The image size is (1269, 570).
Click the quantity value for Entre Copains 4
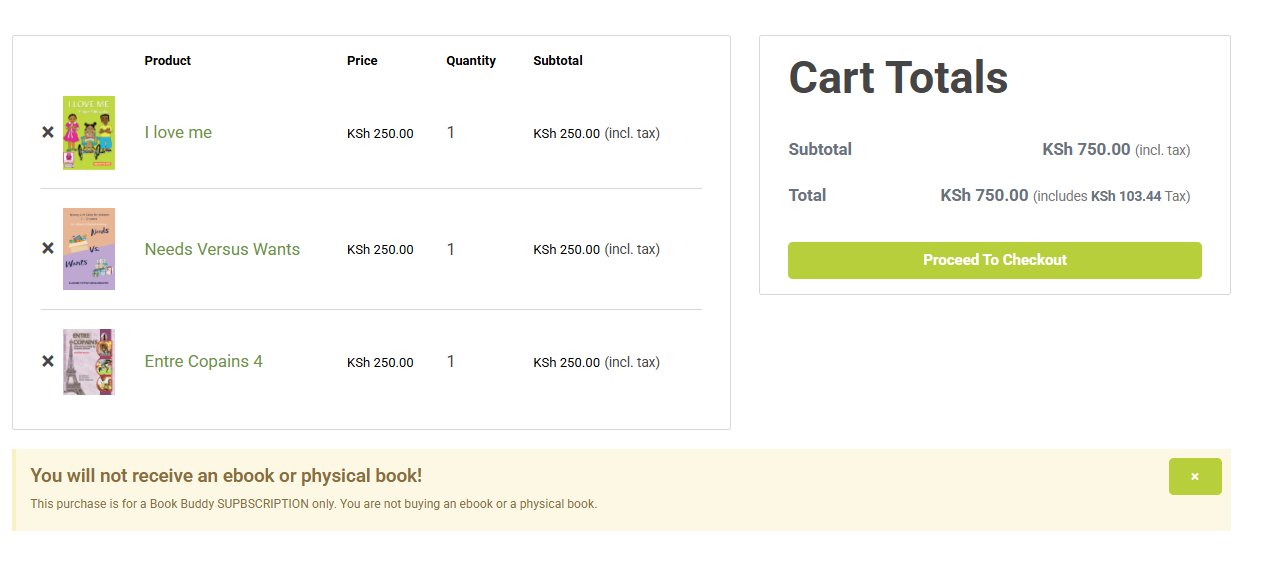coord(451,361)
